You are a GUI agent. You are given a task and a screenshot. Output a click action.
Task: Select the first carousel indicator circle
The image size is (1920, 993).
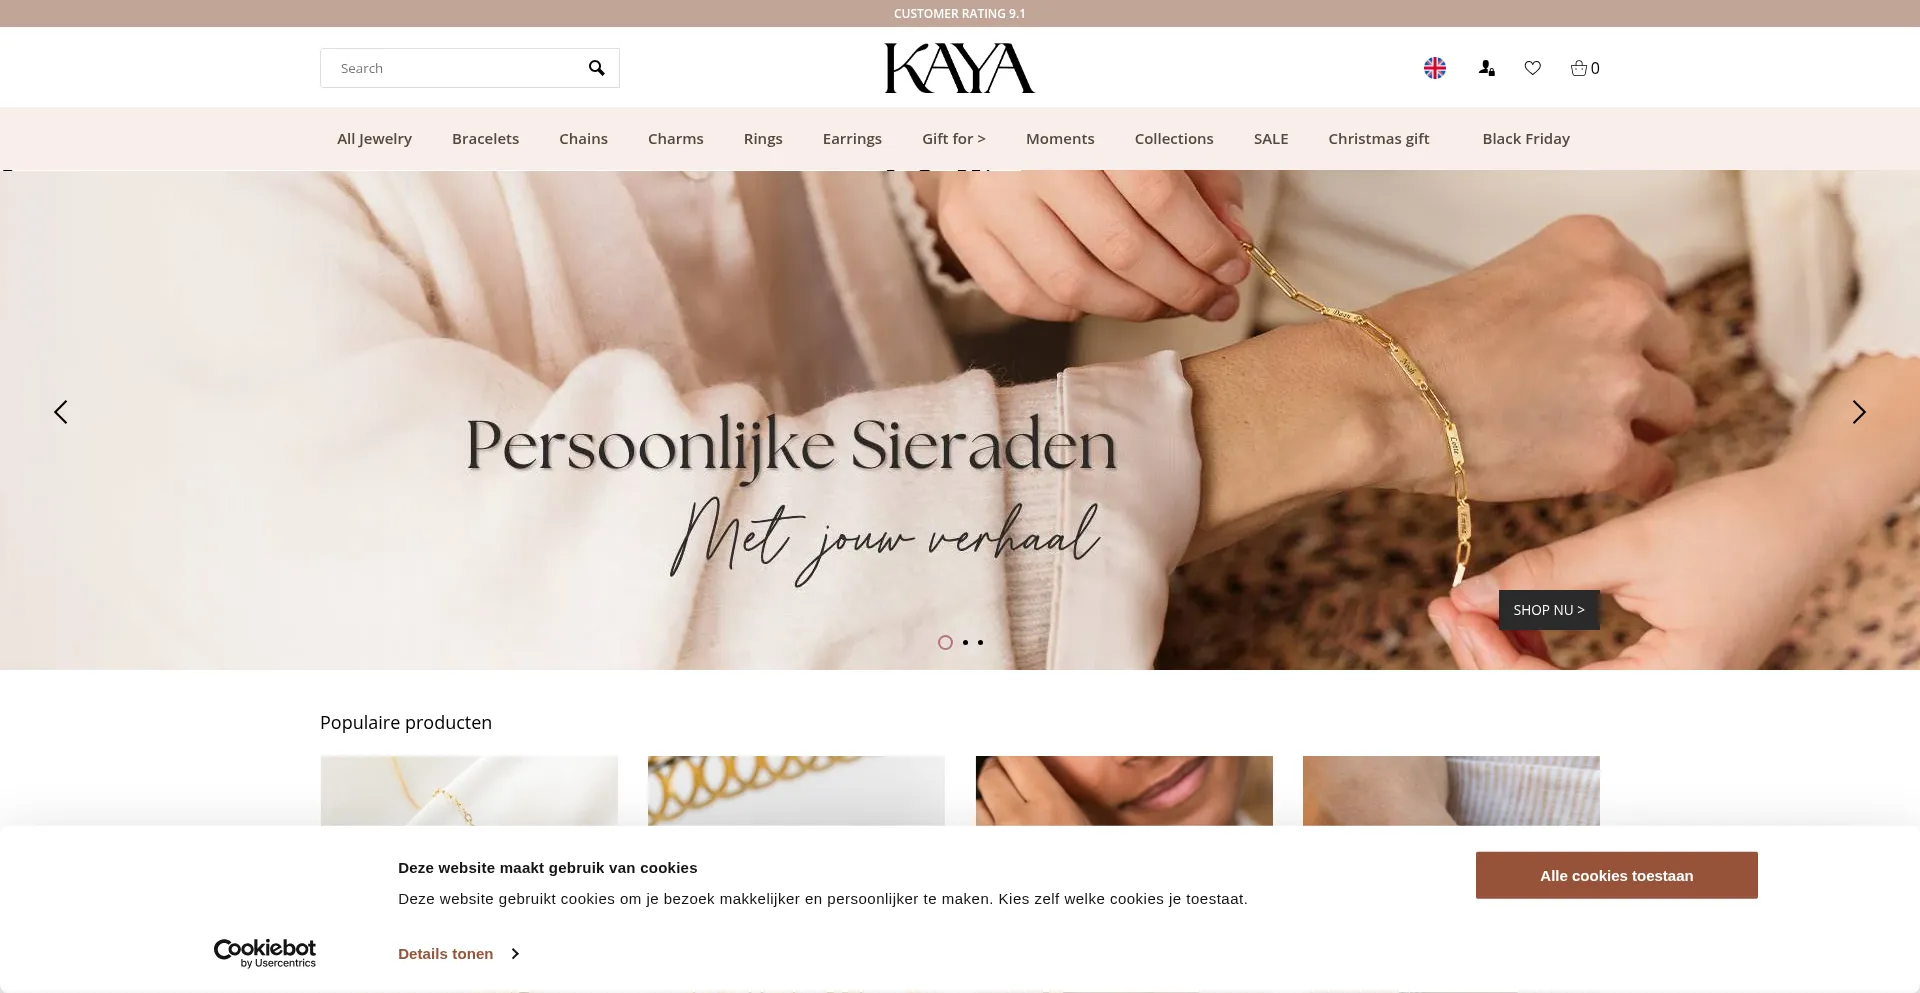coord(945,642)
